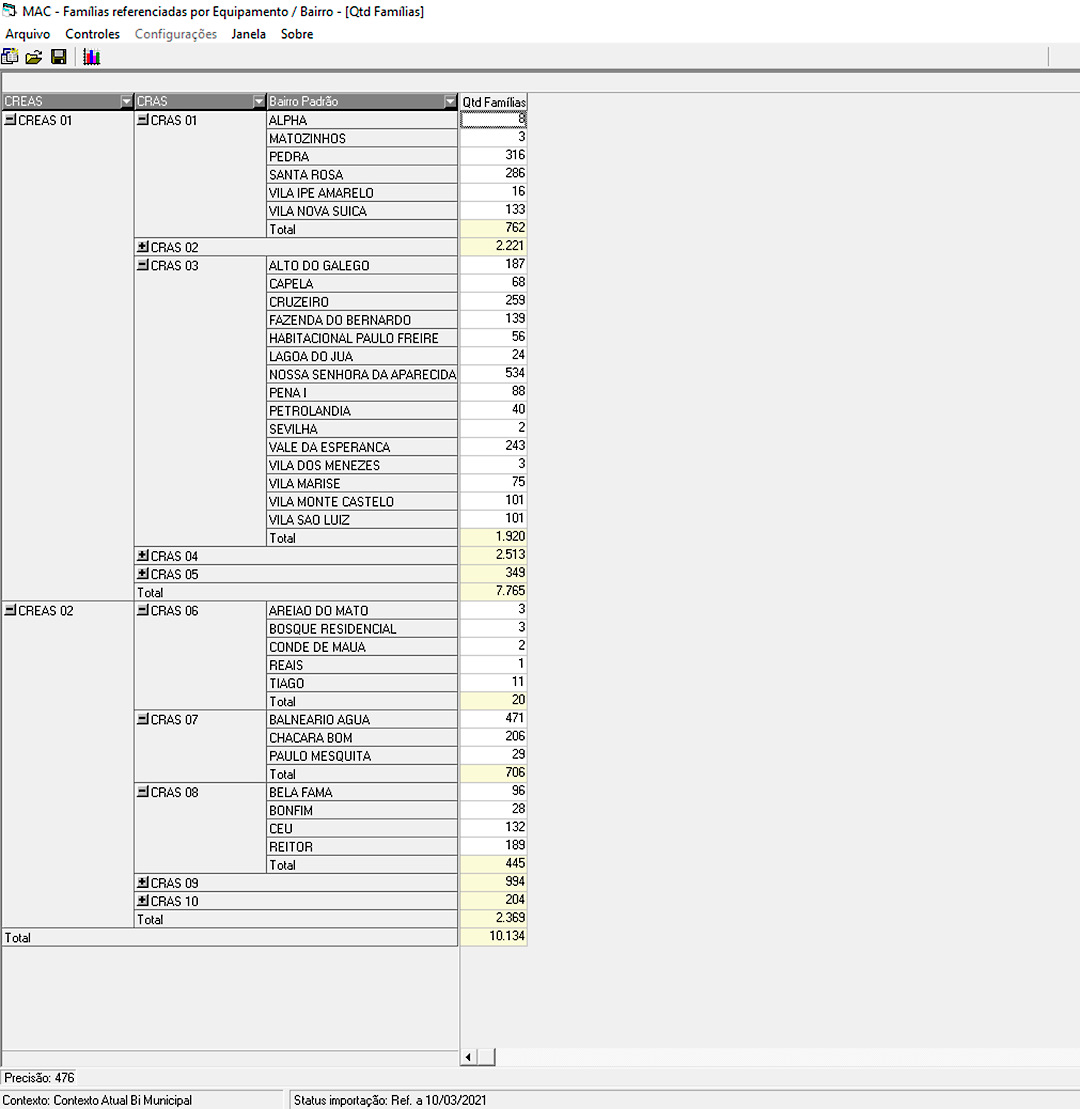The image size is (1080, 1109).
Task: Select the ALPHA bairro row
Action: [362, 120]
